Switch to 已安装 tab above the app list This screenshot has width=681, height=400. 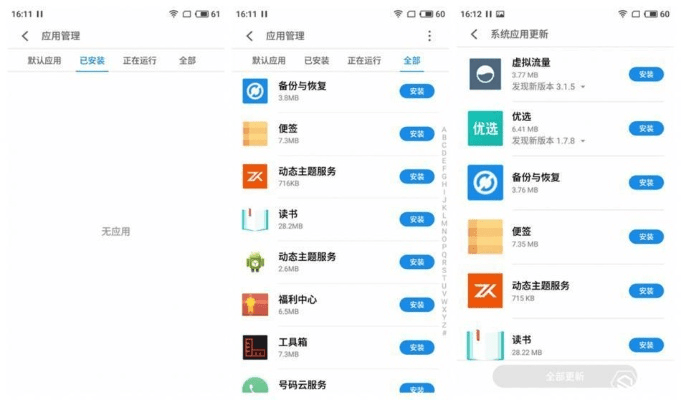tap(317, 60)
